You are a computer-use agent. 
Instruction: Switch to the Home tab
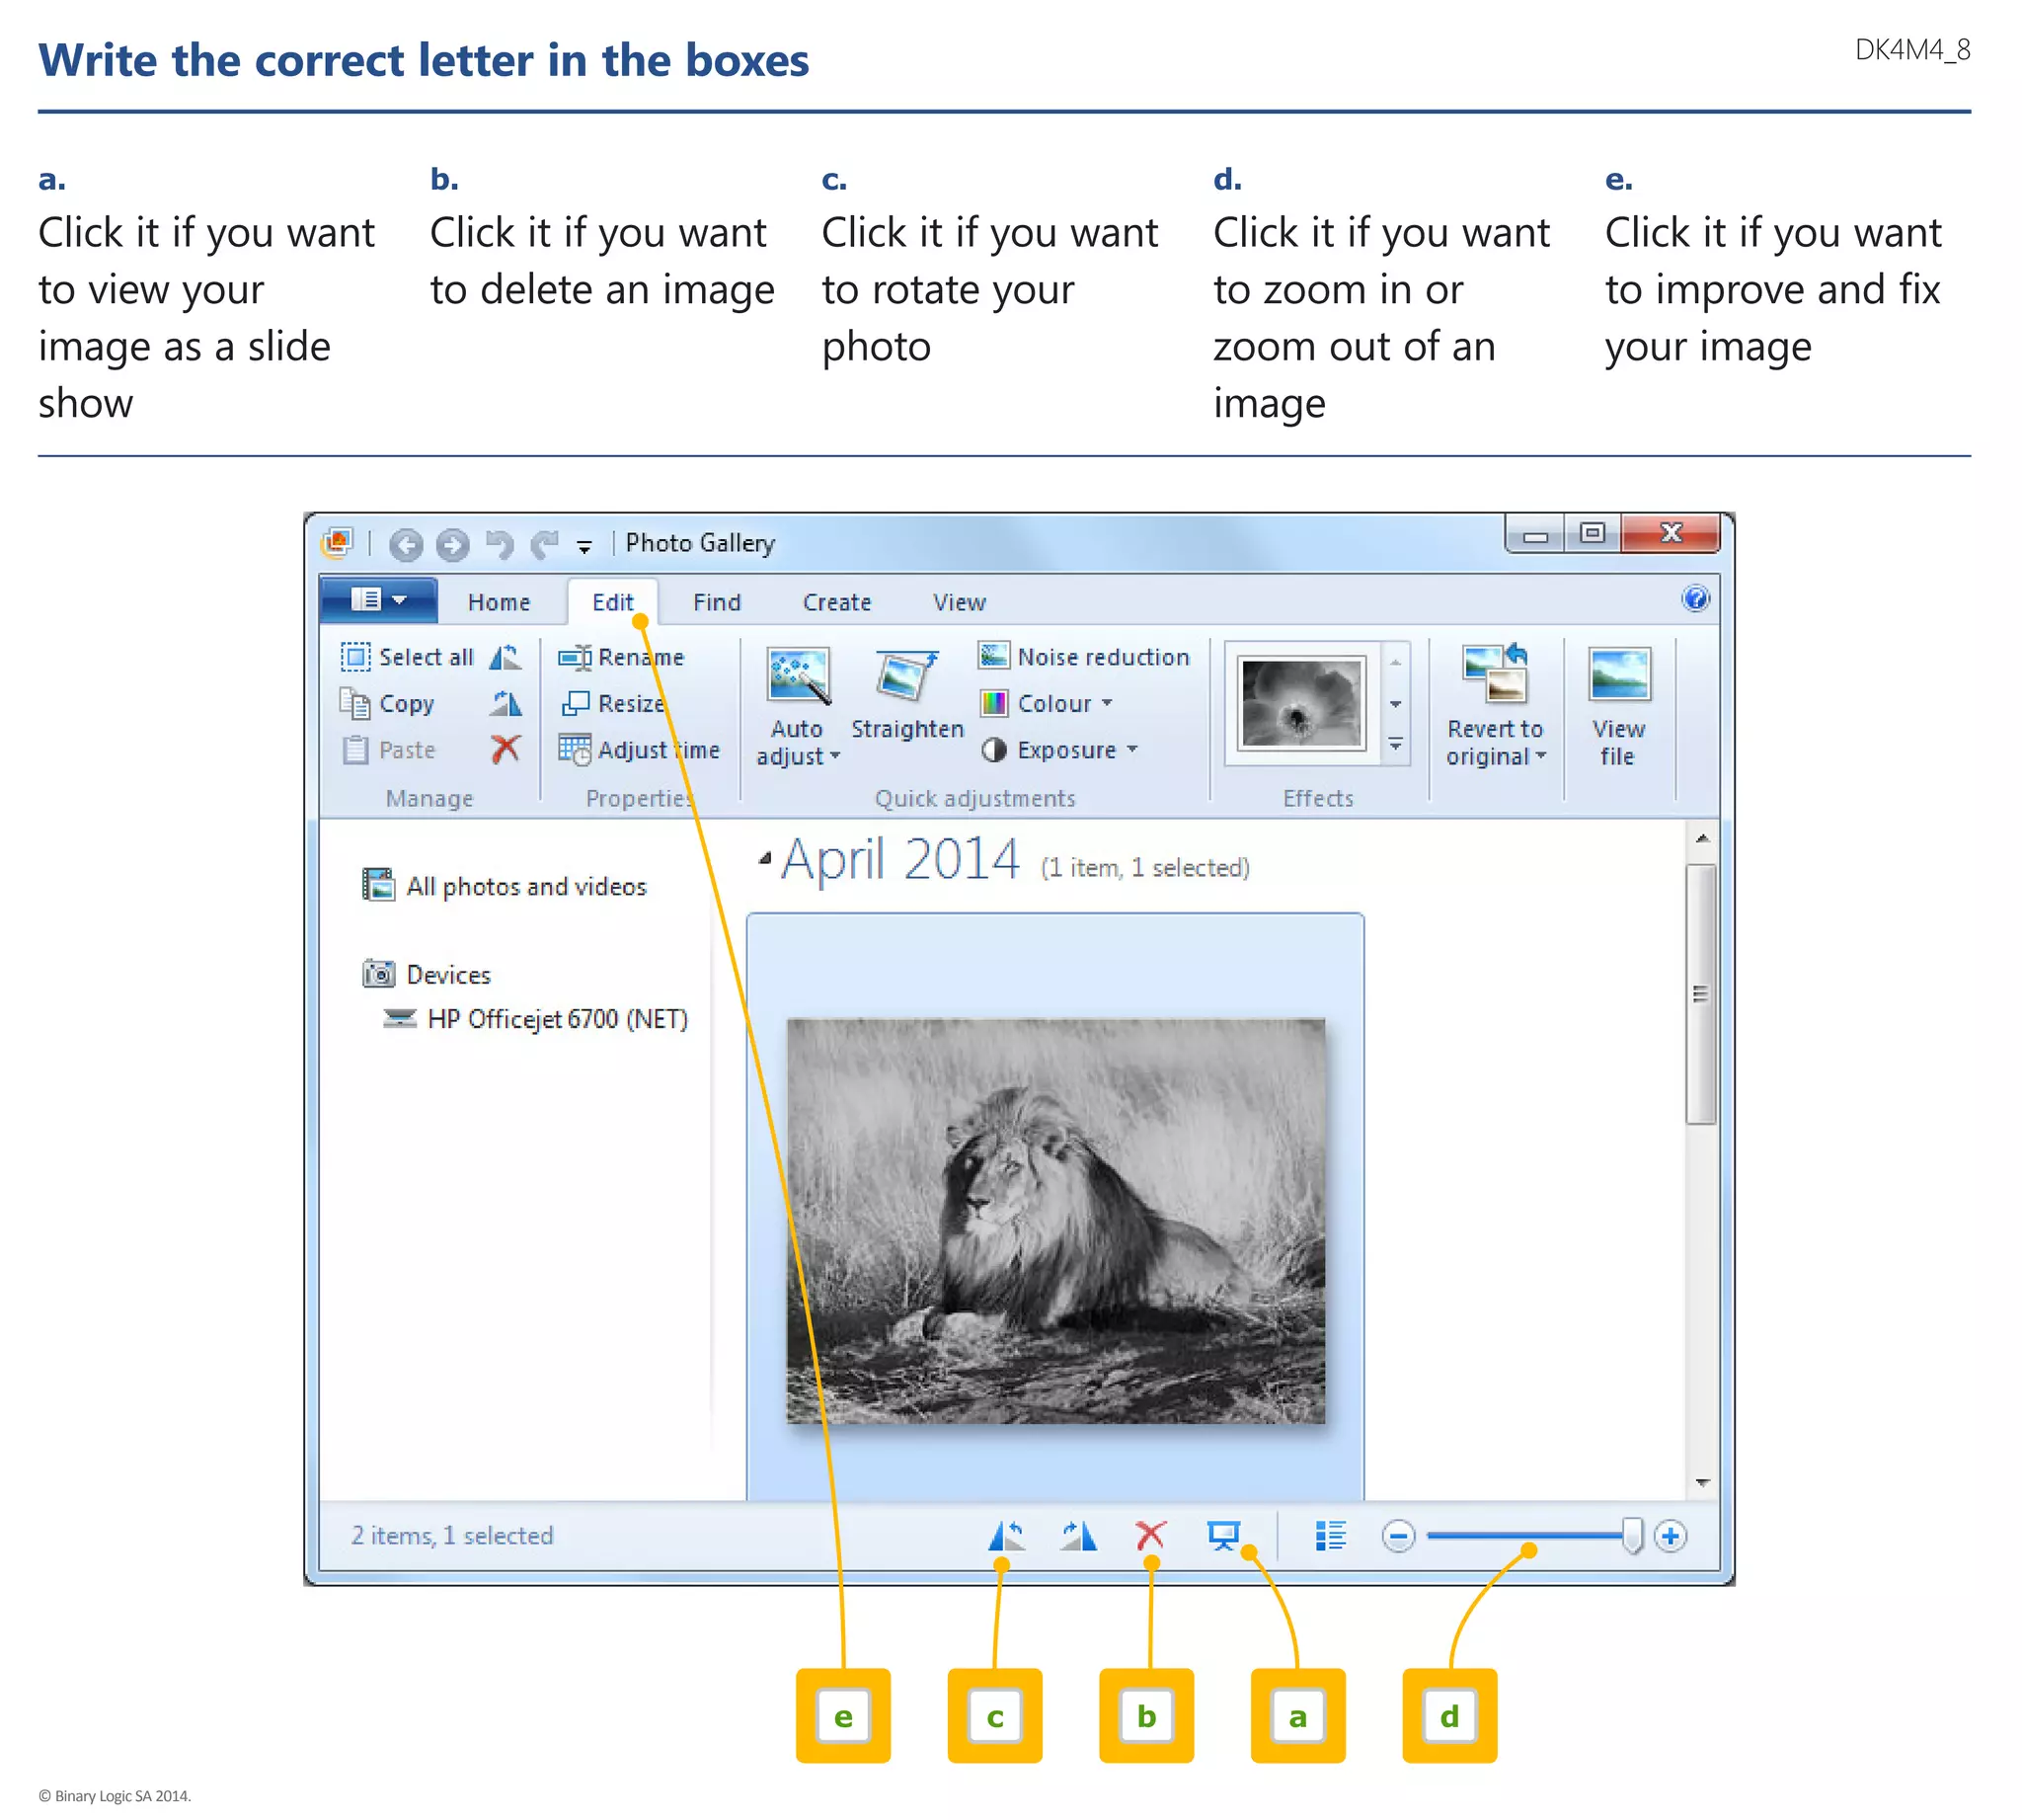[498, 602]
